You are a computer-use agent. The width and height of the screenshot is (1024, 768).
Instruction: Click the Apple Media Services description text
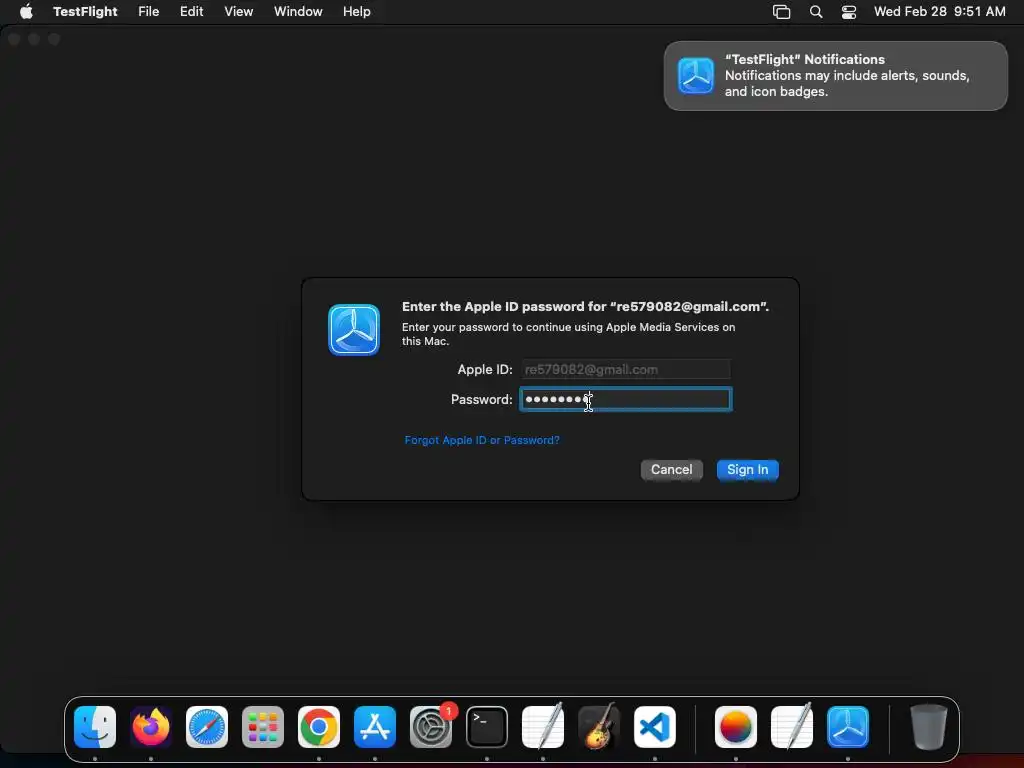[568, 334]
